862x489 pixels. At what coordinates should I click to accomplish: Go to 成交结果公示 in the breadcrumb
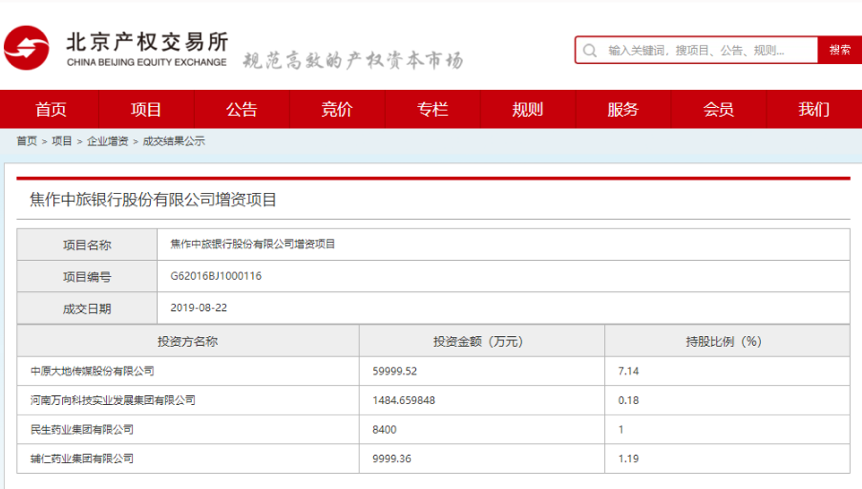click(174, 141)
